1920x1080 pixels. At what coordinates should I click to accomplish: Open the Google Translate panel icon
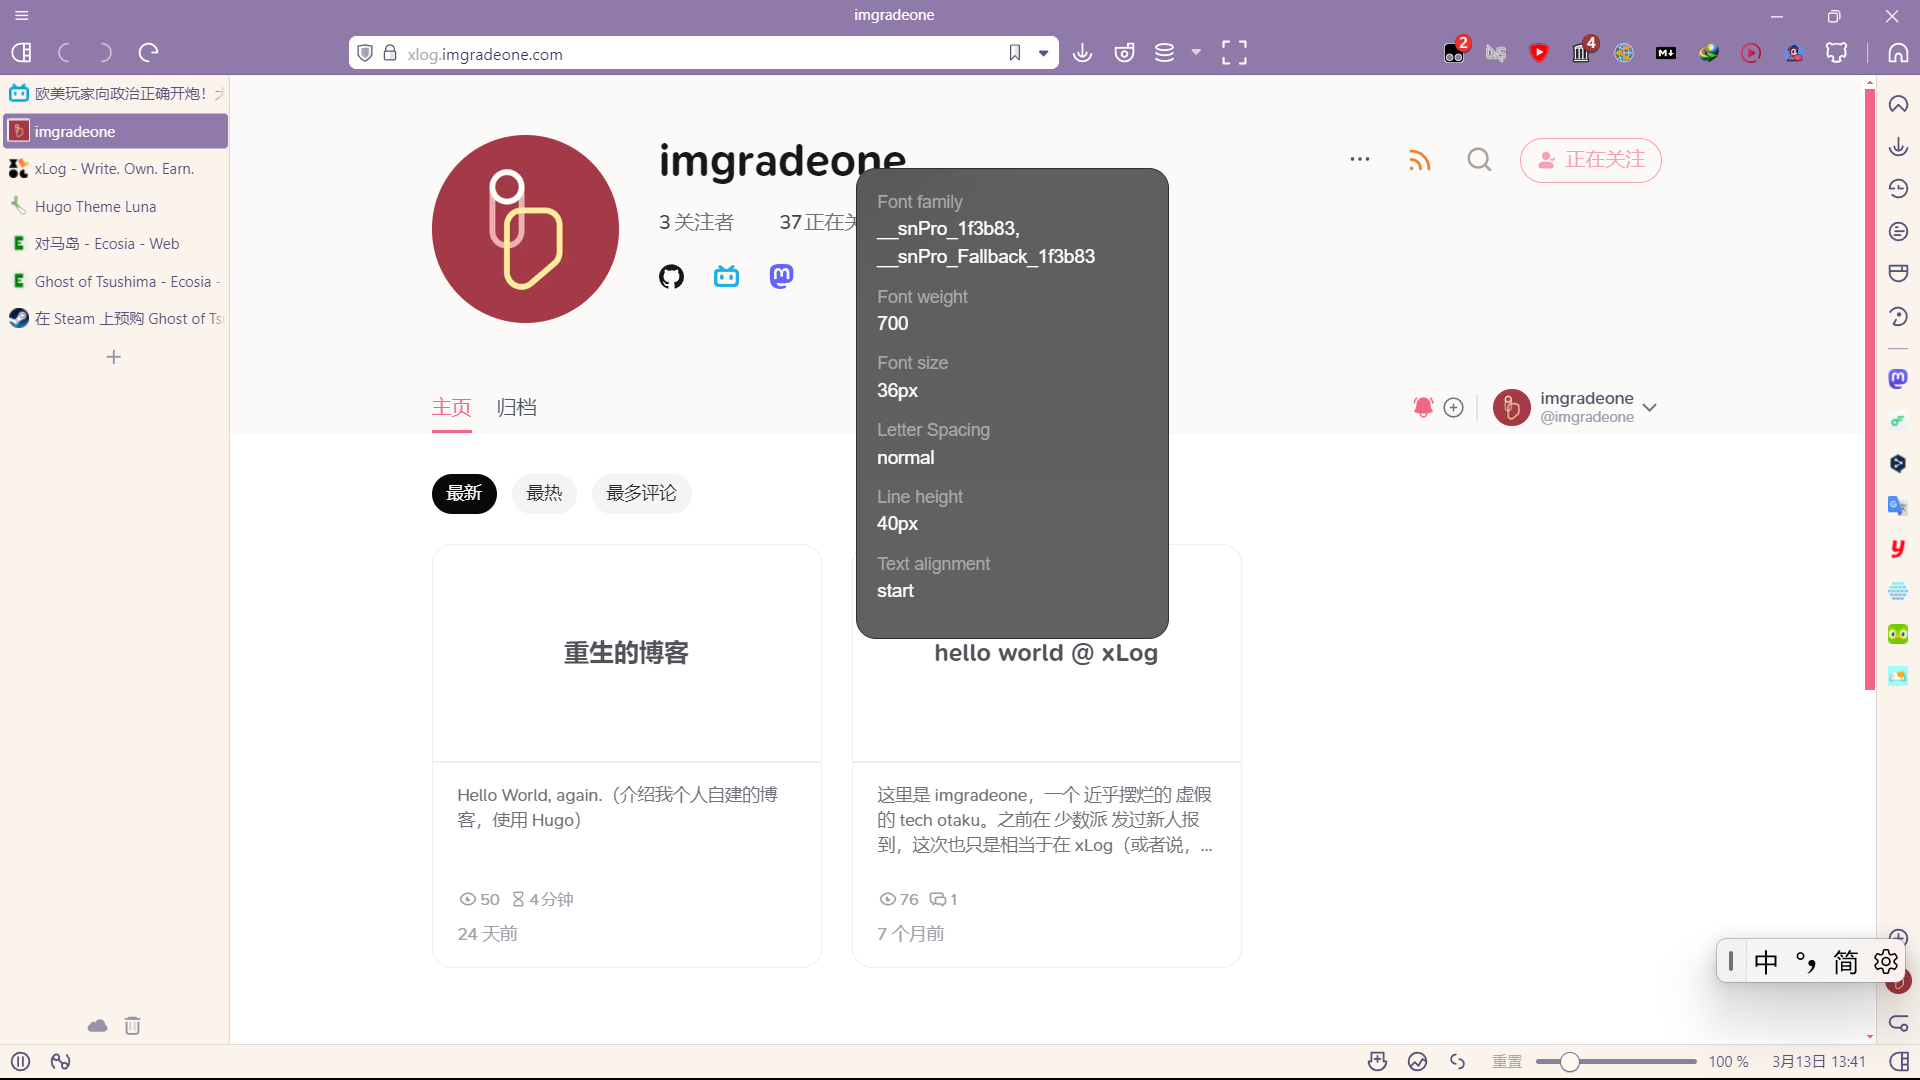1898,506
